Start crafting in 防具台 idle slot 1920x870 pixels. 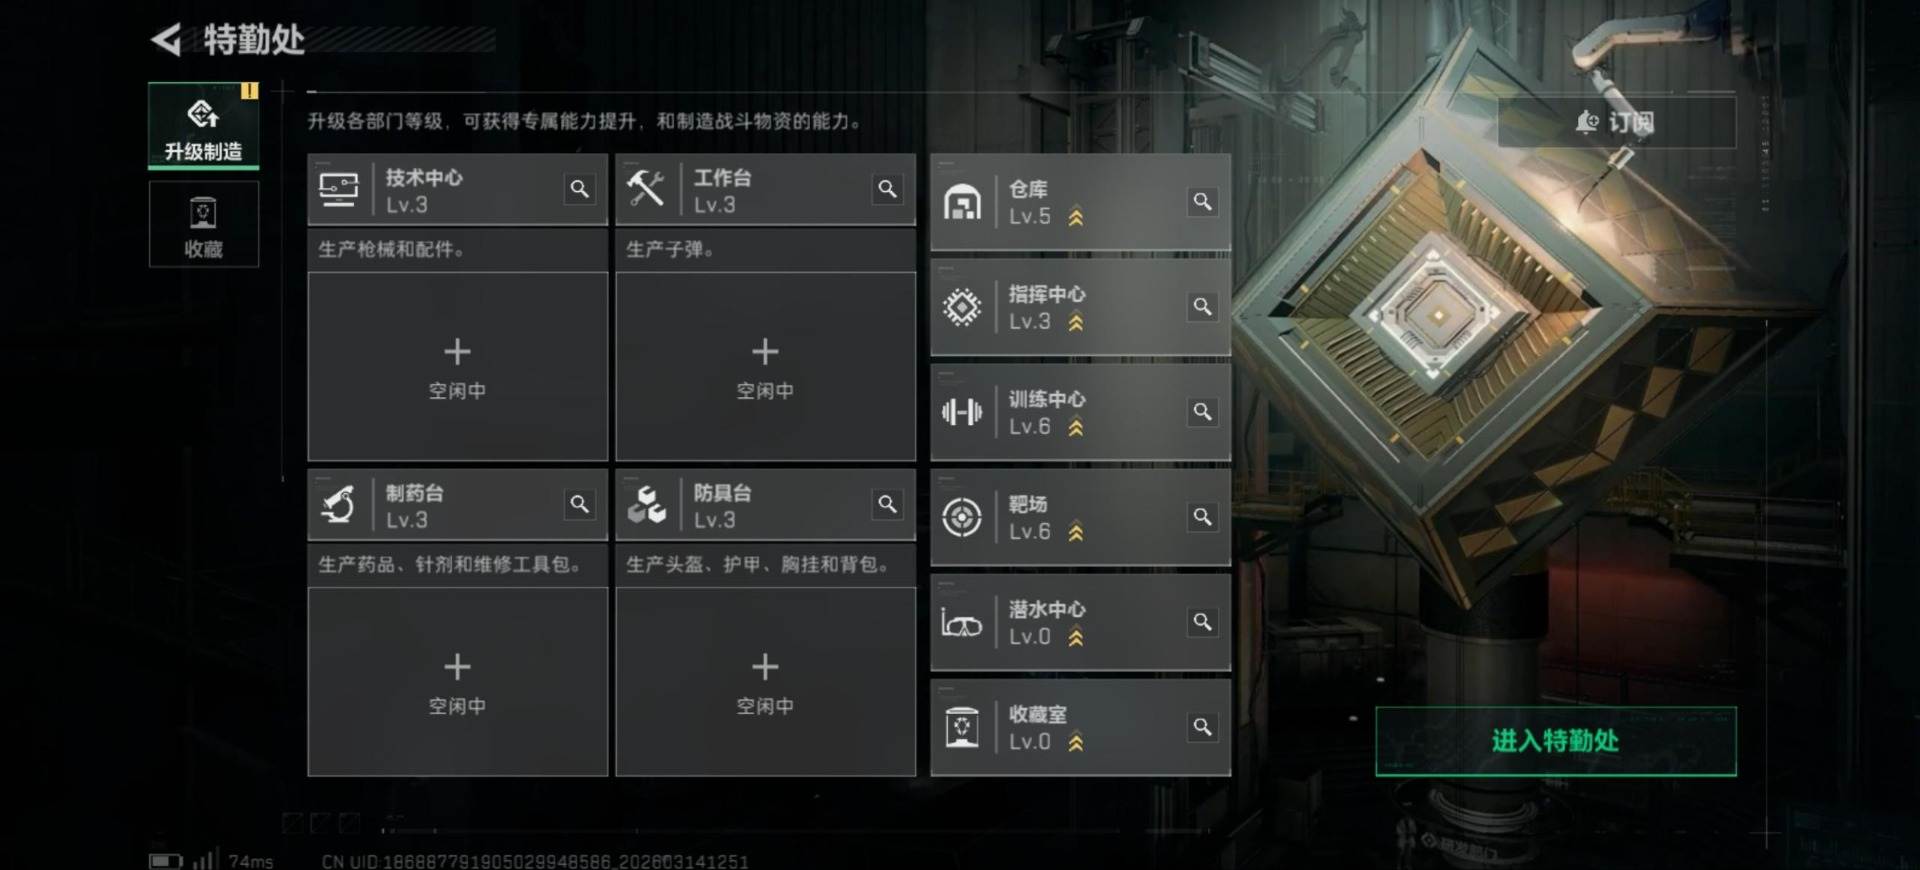pos(766,682)
